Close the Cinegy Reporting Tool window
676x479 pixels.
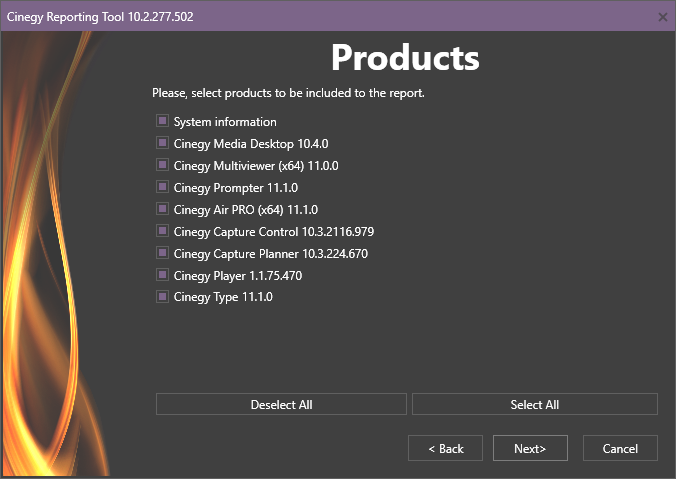(663, 17)
